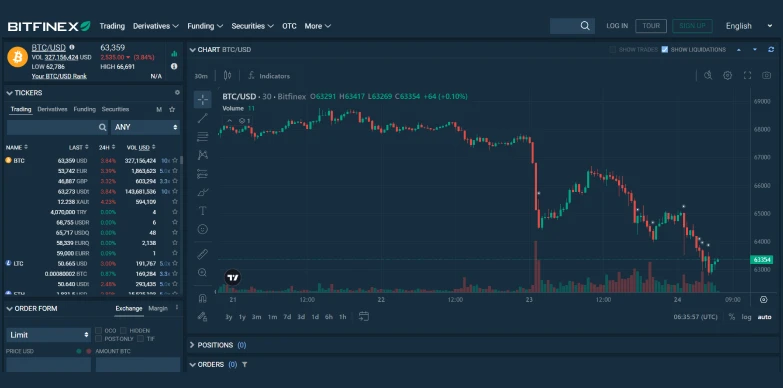Go to the OTC page
The image size is (783, 388).
pyautogui.click(x=289, y=26)
